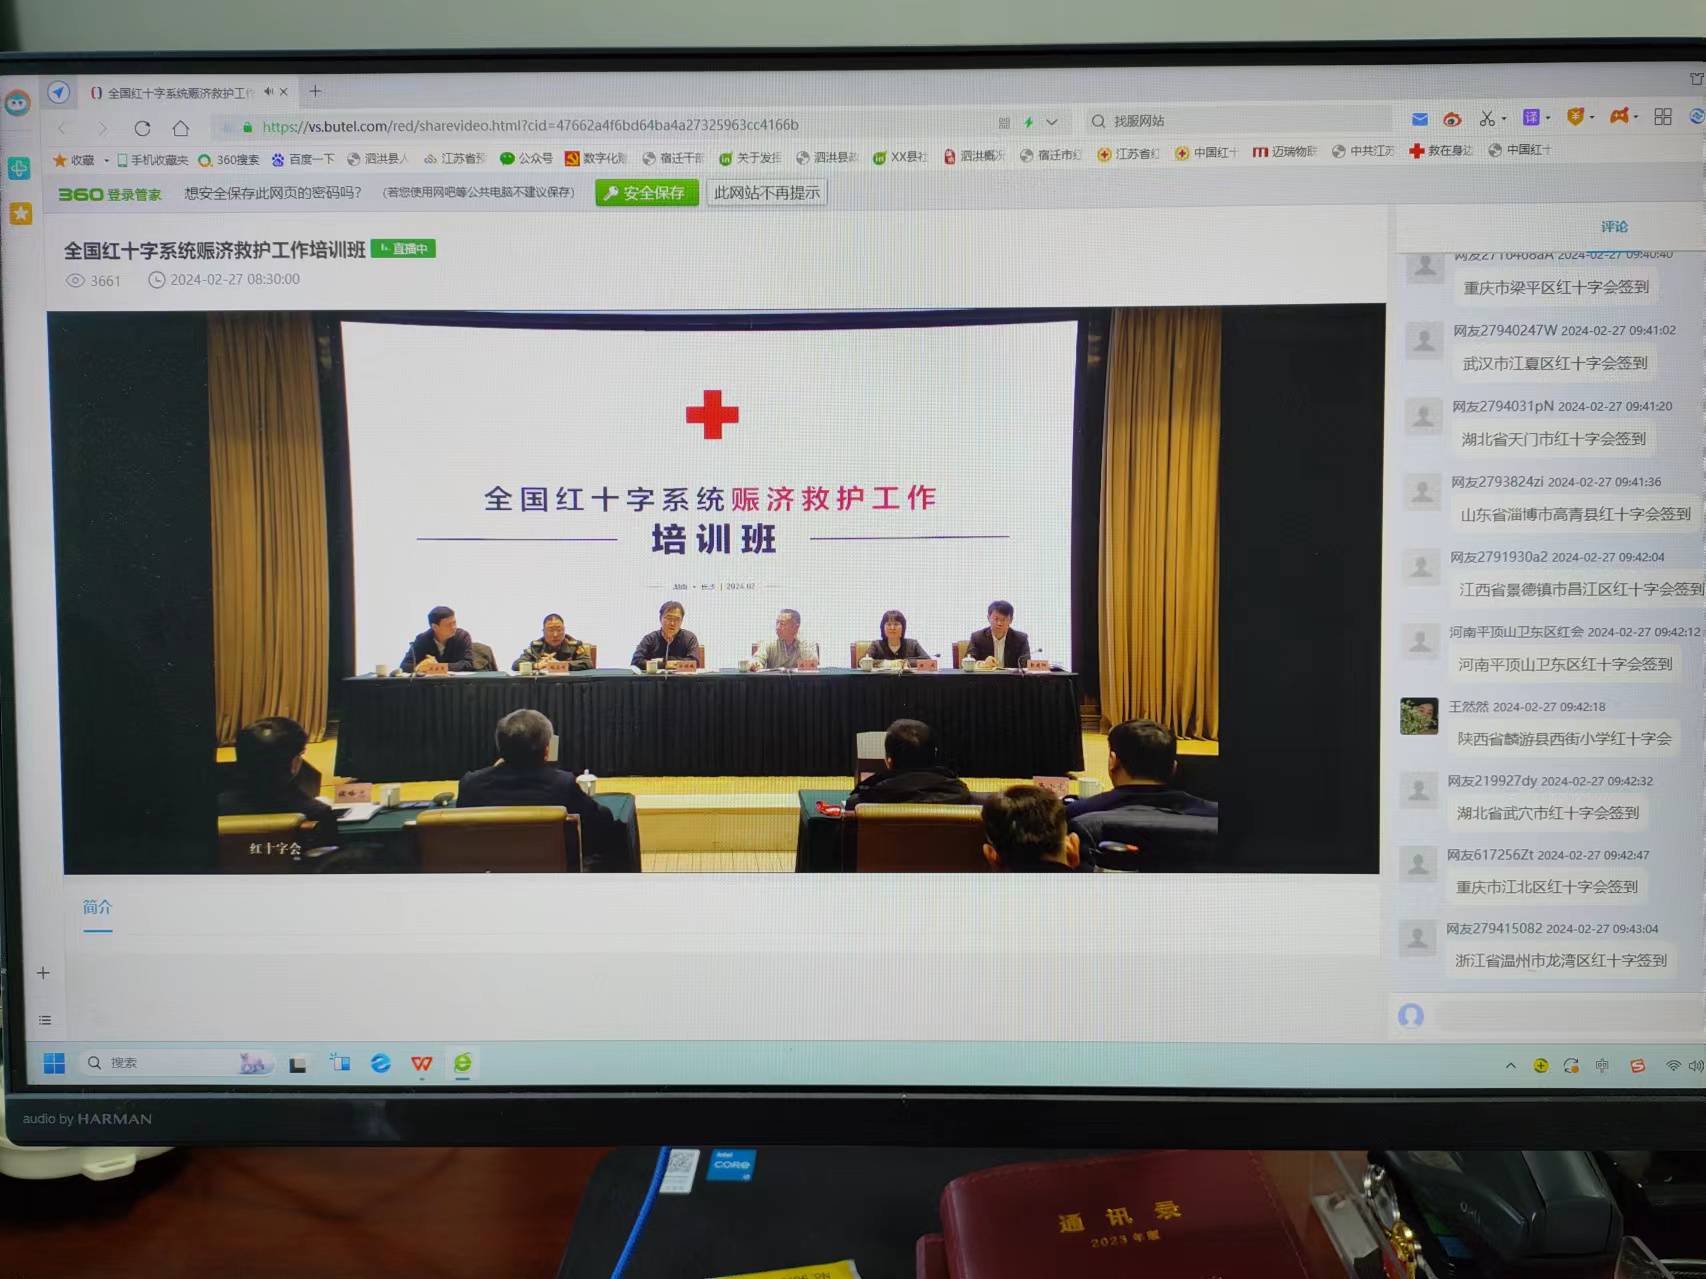Open the mail icon in browser toolbar
Viewport: 1706px width, 1279px height.
[1419, 119]
